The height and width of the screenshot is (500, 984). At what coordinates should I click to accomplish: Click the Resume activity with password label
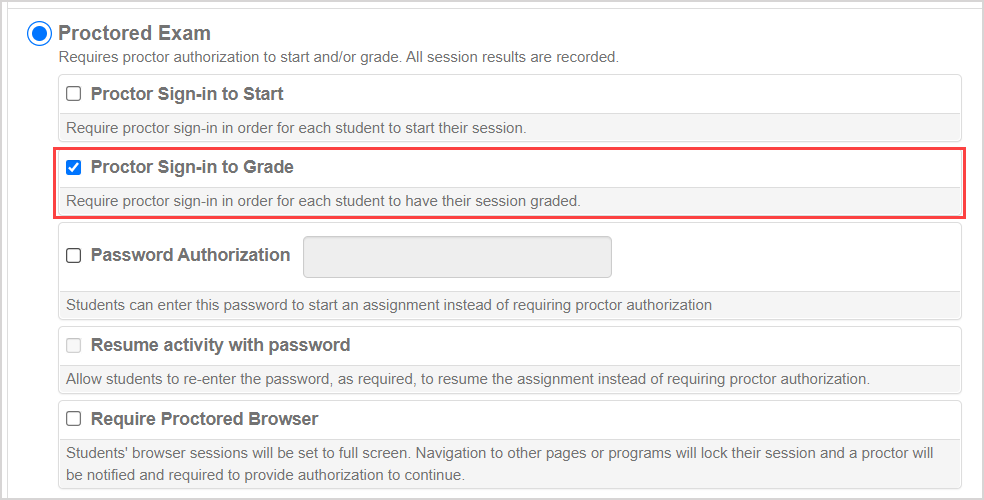(220, 345)
